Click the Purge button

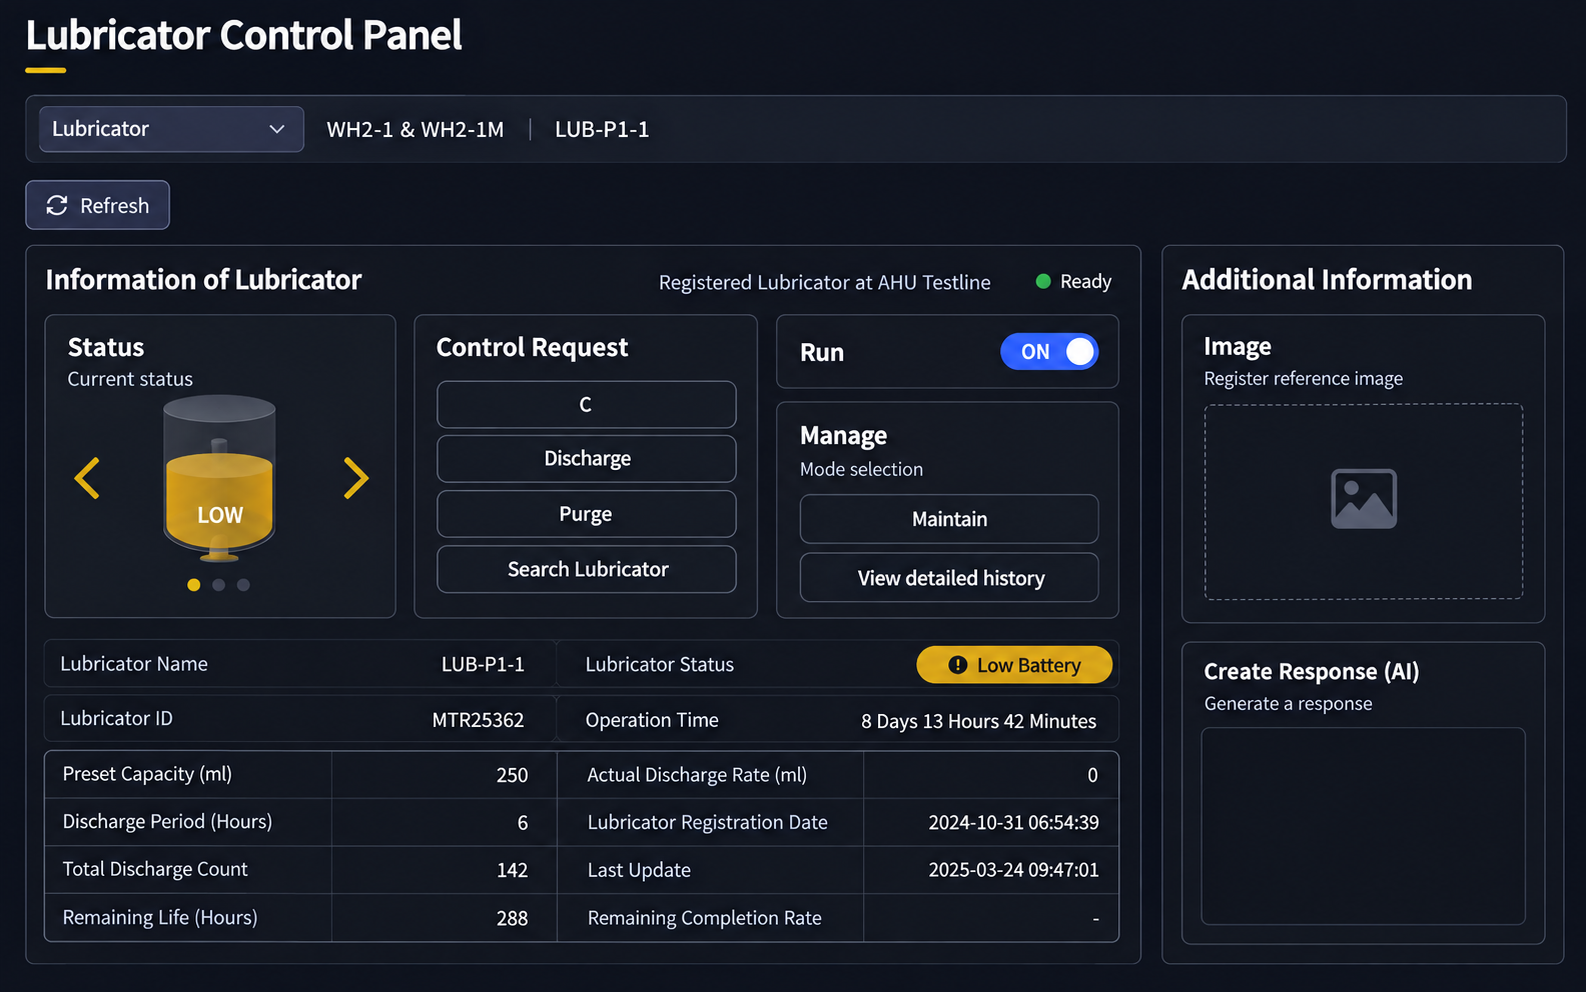pyautogui.click(x=586, y=514)
